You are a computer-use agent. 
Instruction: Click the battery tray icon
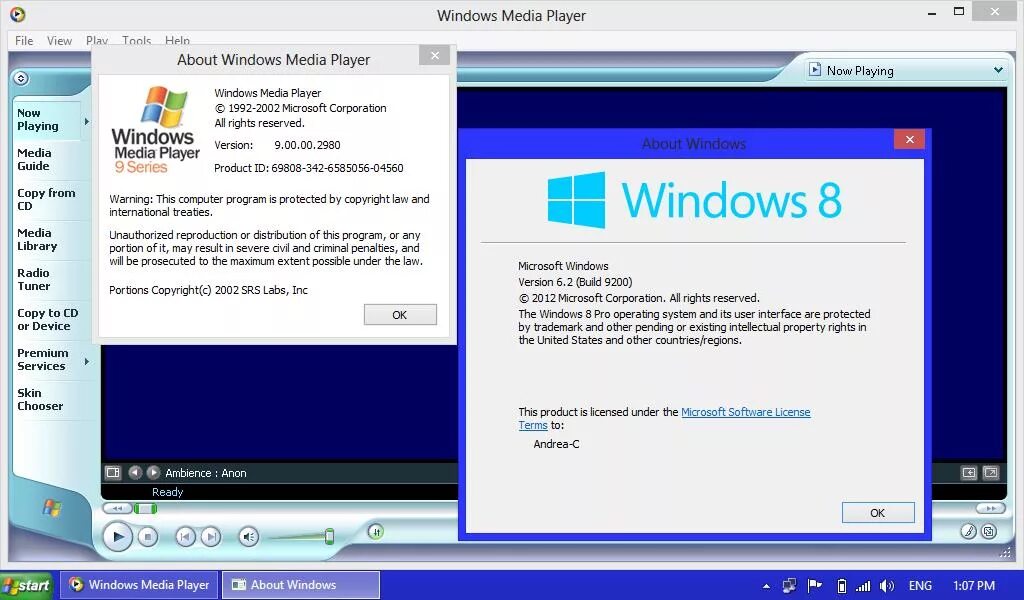[x=842, y=586]
